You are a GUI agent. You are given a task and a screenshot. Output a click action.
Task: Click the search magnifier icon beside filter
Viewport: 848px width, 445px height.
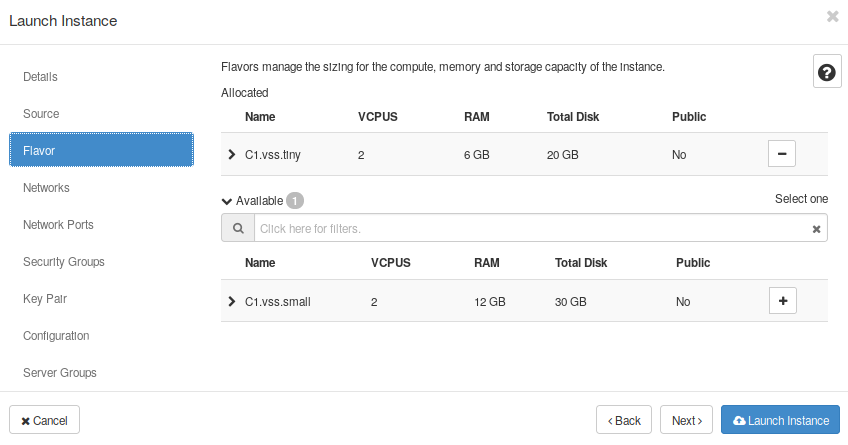coord(238,228)
